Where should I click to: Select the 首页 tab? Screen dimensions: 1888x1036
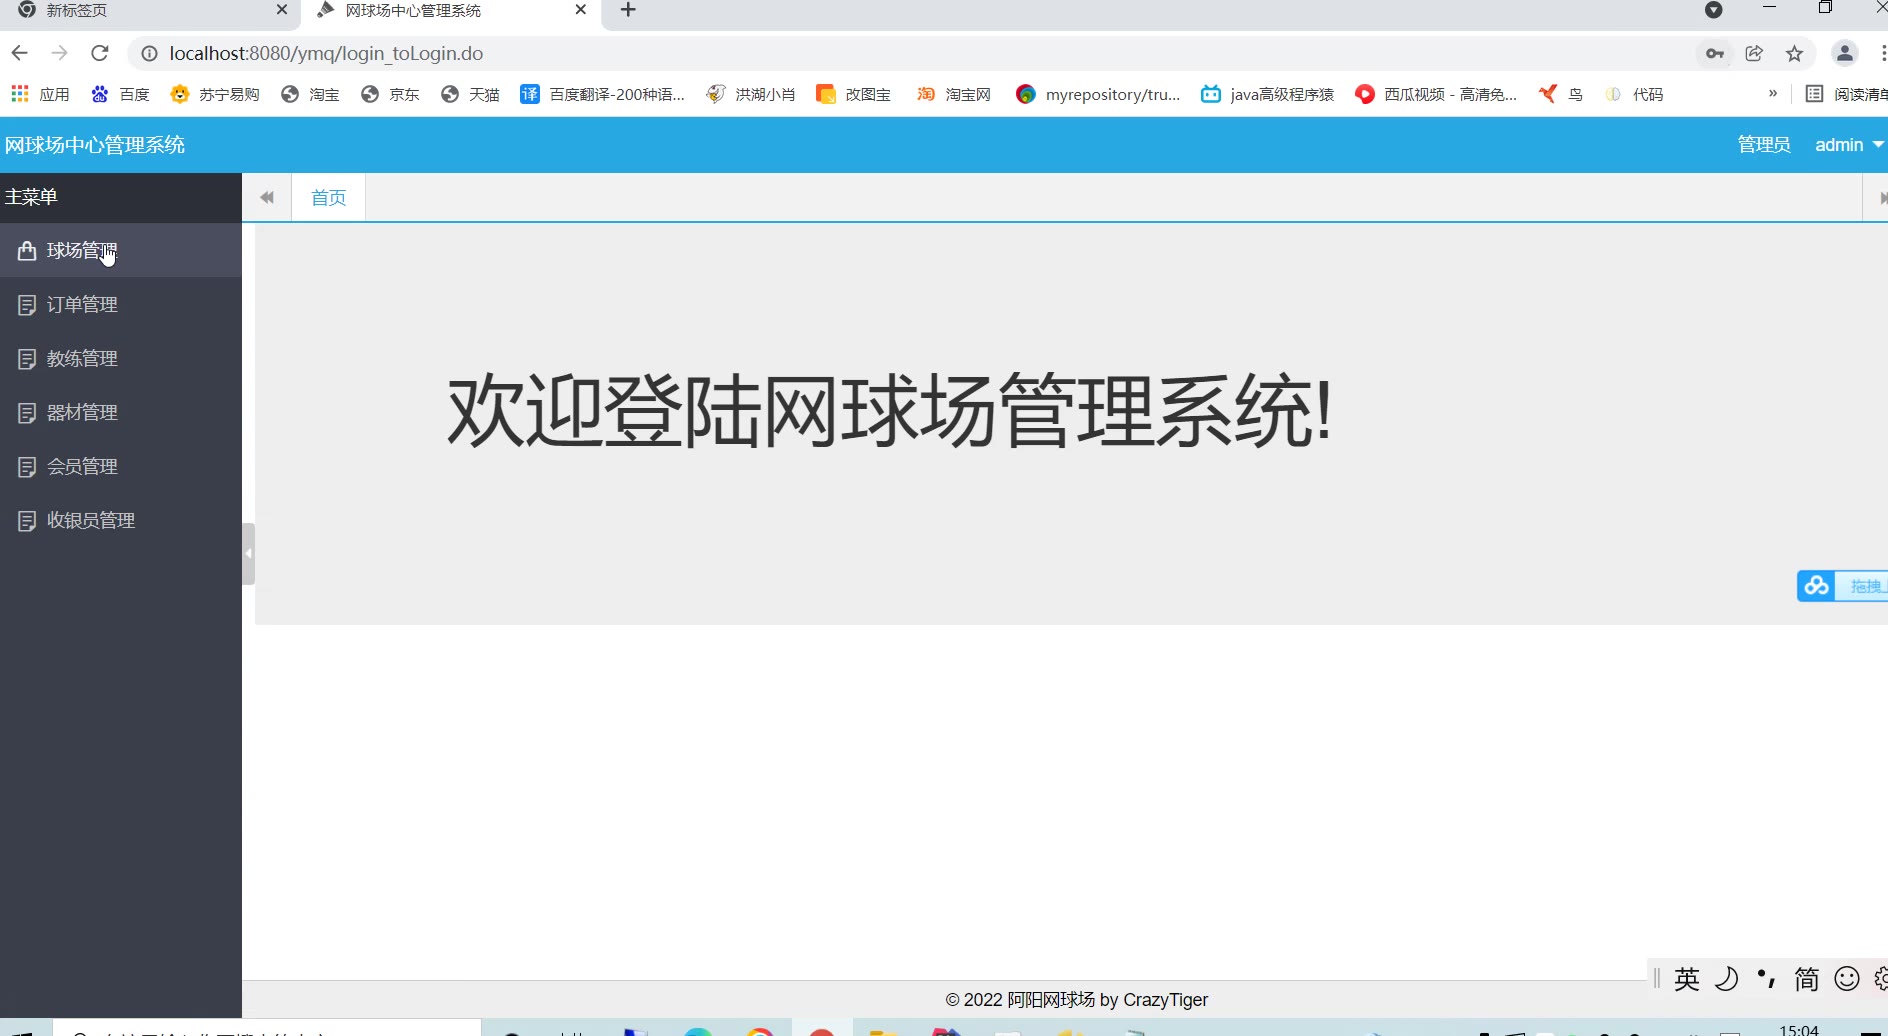328,197
